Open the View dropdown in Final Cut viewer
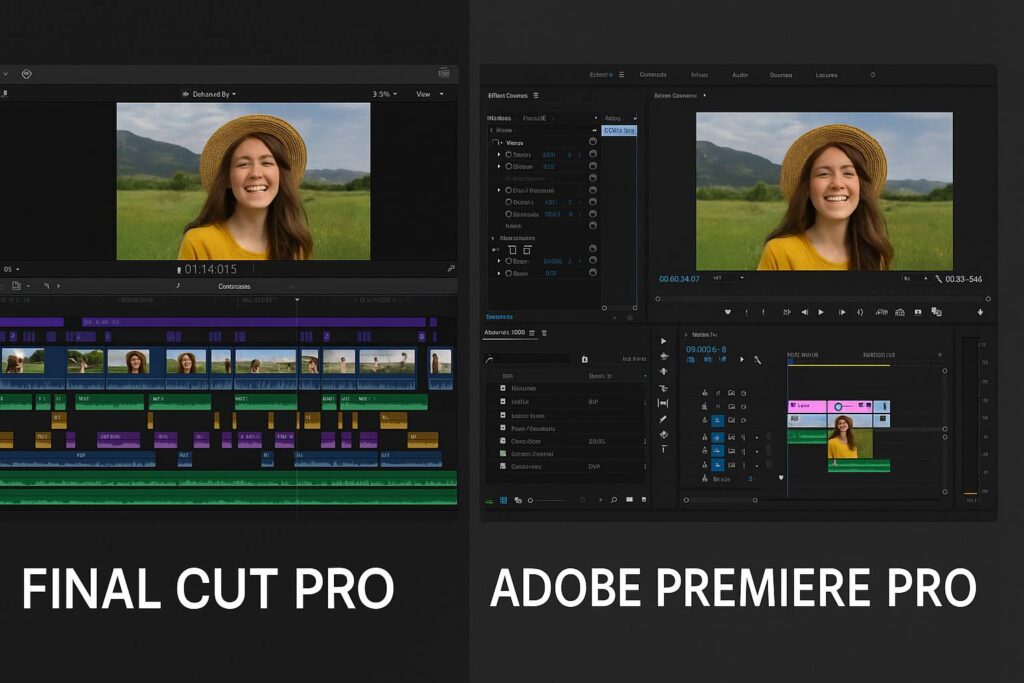1024x683 pixels. tap(429, 94)
